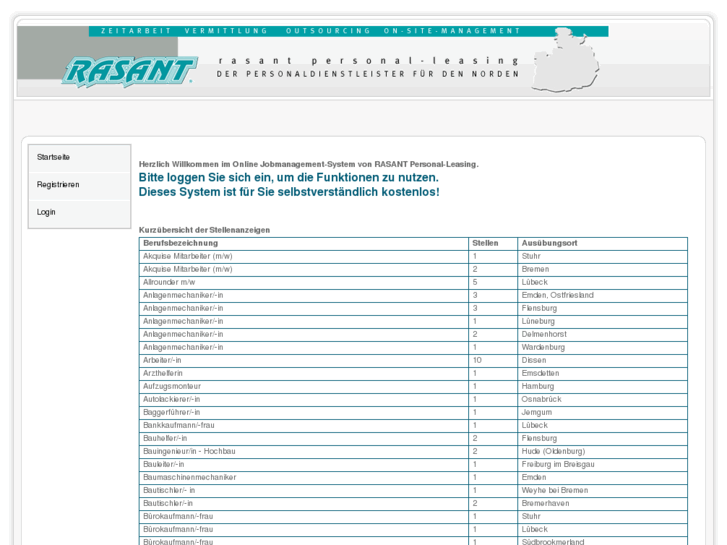Open the Startseite menu item

79,158
